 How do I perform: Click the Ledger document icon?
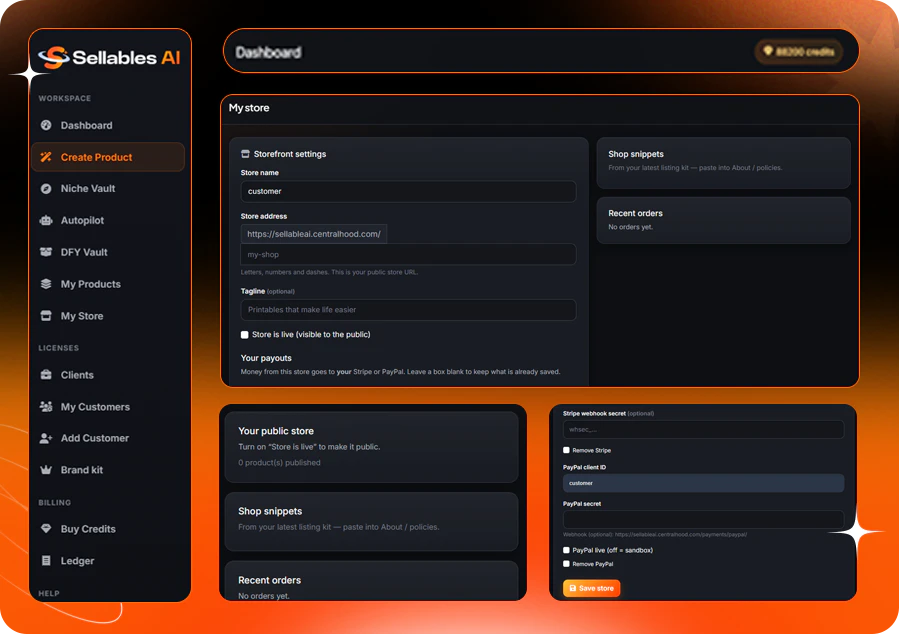tap(46, 561)
